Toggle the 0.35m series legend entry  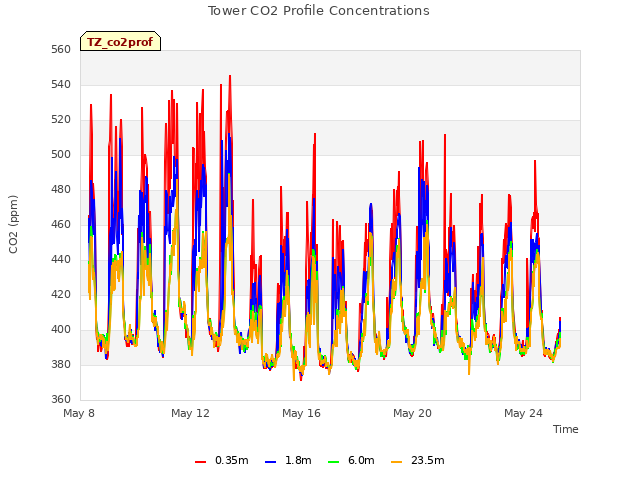point(222,460)
